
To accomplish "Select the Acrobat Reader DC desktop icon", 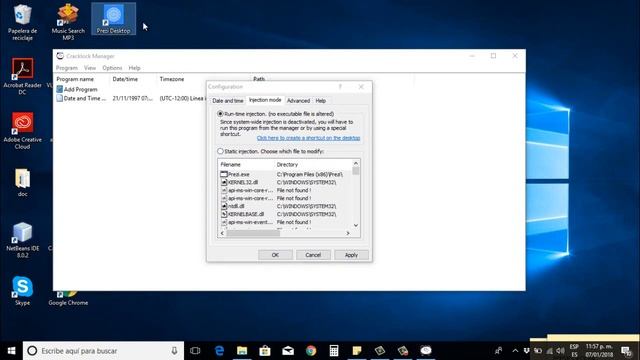I will (22, 76).
